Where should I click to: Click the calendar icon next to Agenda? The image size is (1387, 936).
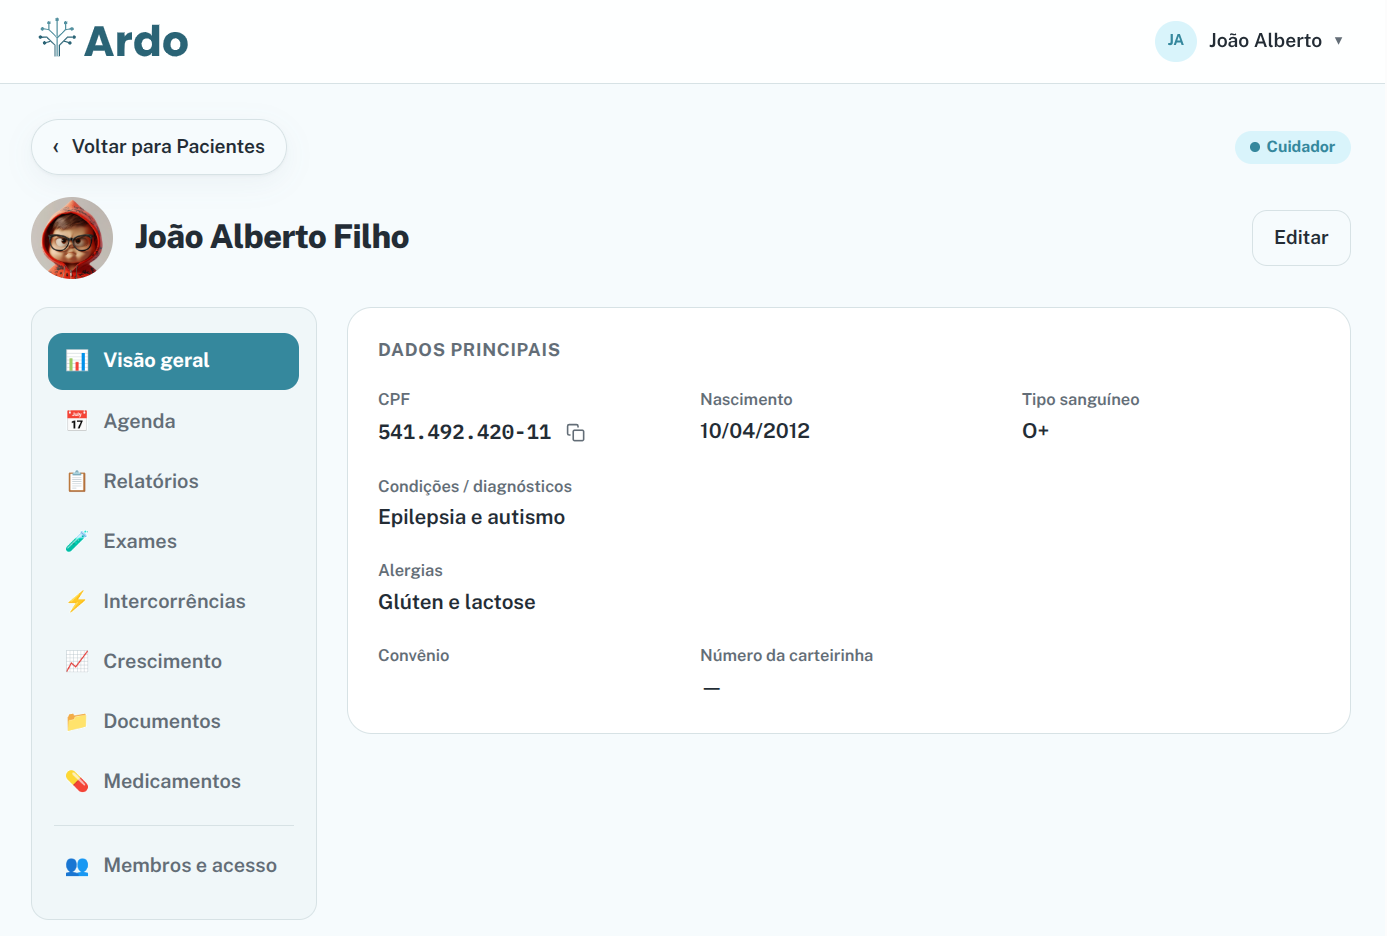(77, 421)
